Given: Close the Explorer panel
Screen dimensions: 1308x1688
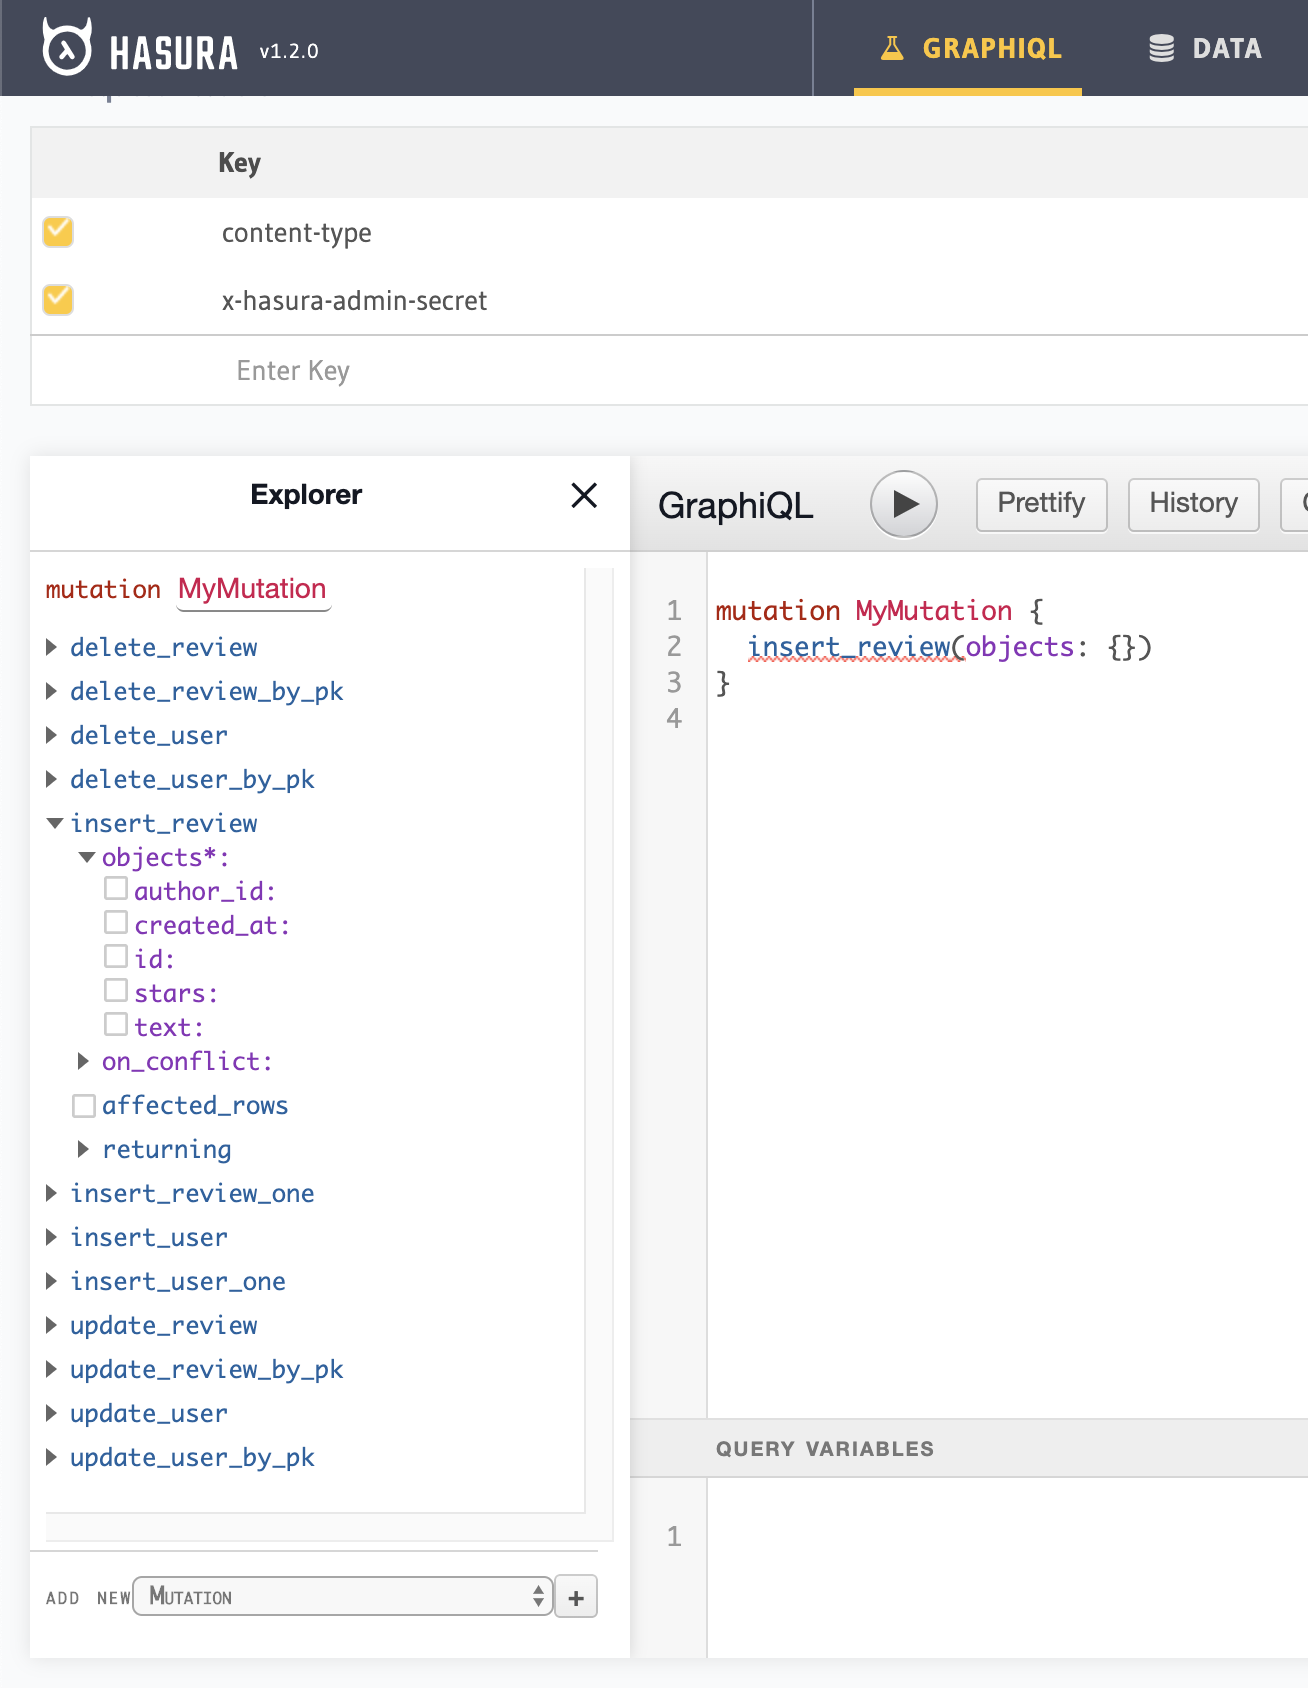Looking at the screenshot, I should 584,495.
